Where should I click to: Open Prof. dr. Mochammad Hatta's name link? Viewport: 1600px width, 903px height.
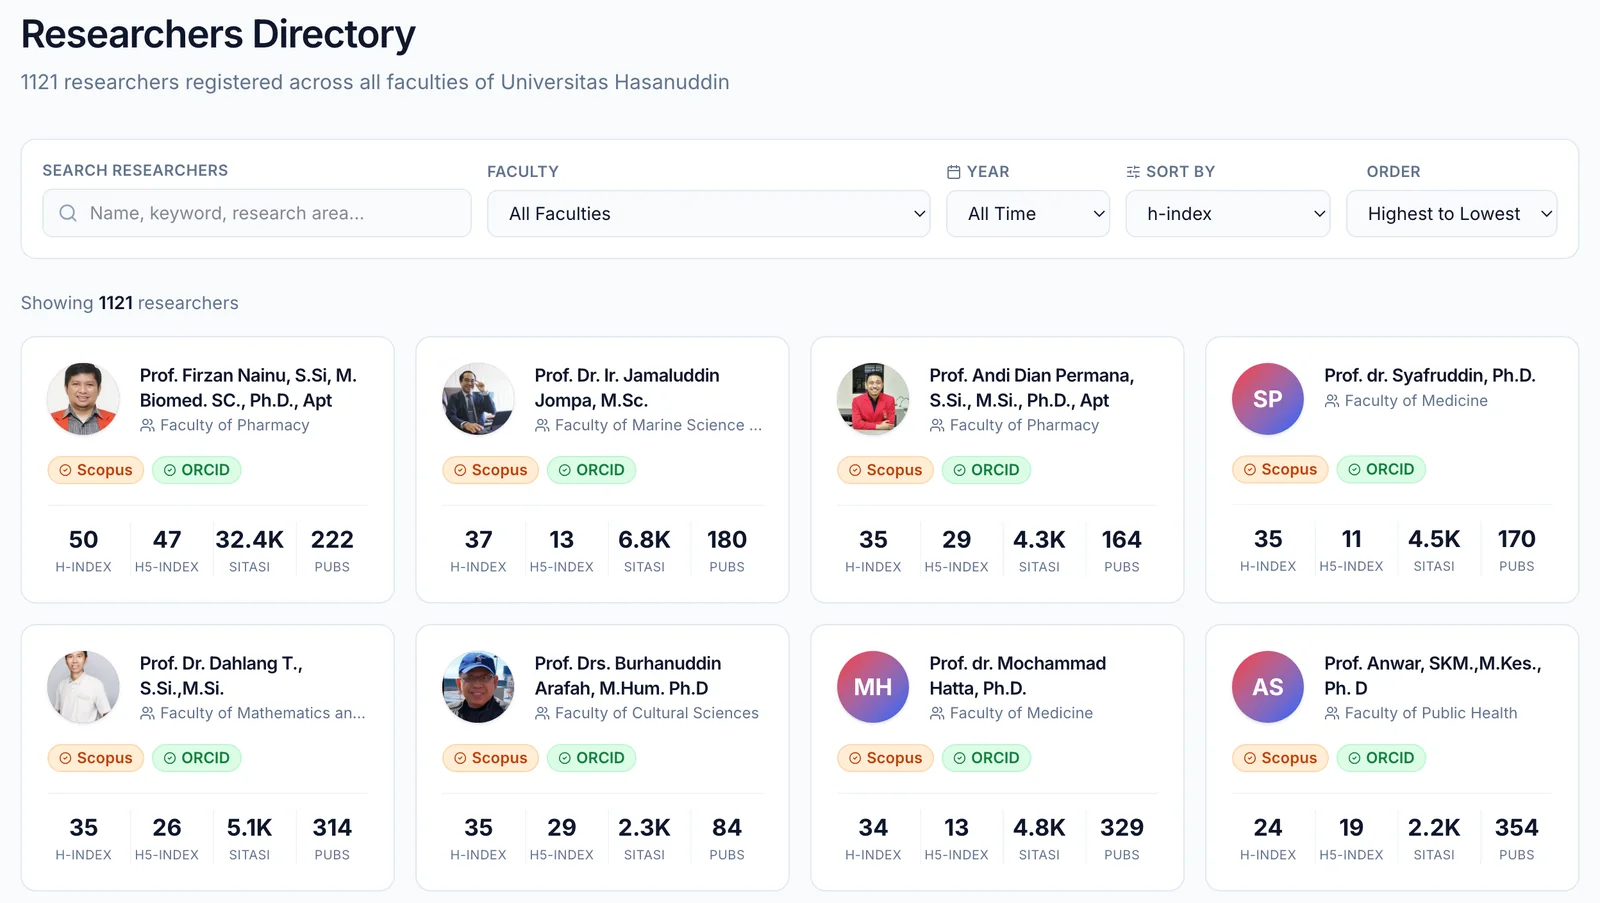[x=1017, y=676]
